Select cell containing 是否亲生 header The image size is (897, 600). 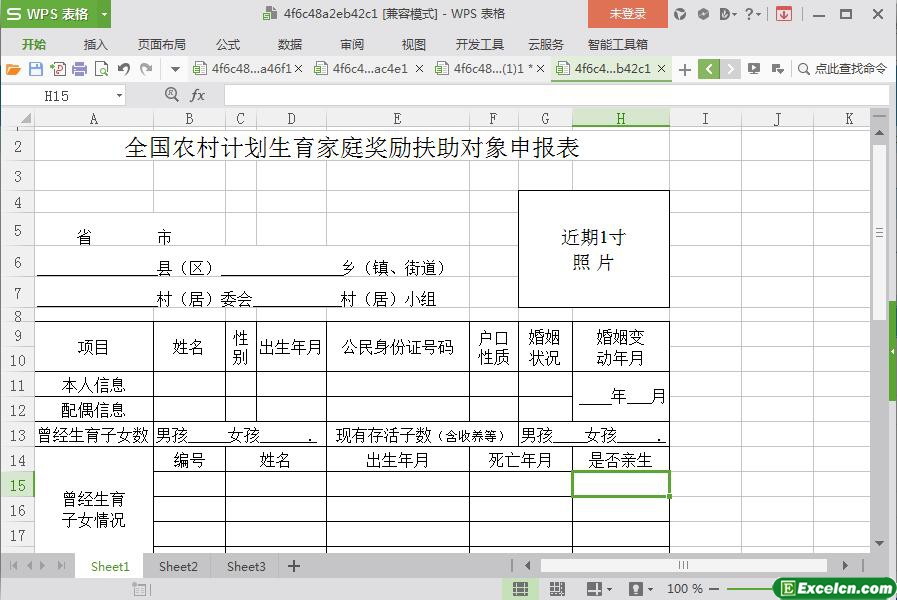(x=620, y=460)
